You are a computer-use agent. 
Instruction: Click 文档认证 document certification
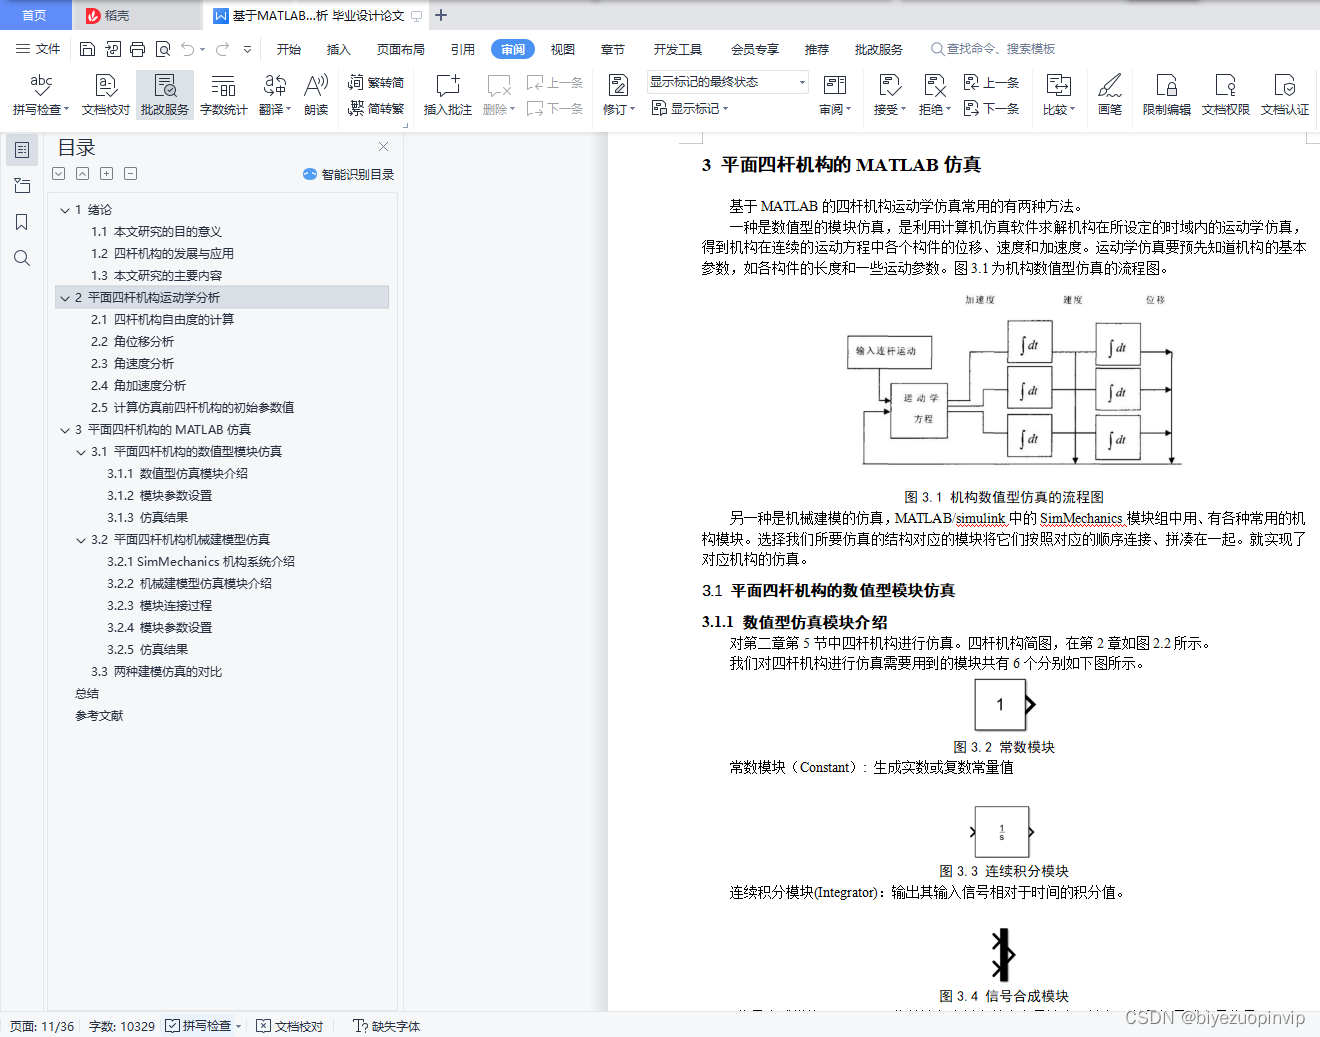coord(1285,95)
